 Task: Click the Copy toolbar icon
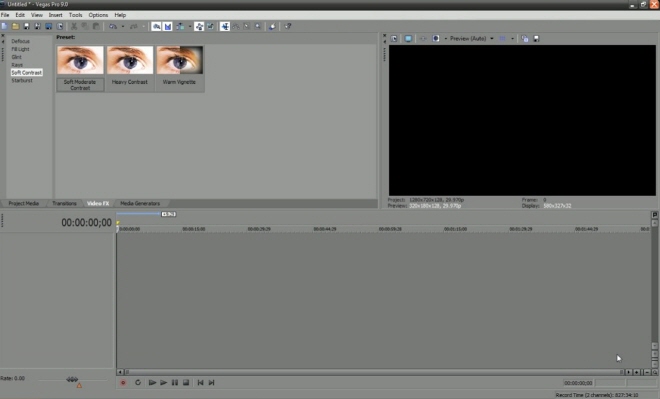point(85,26)
